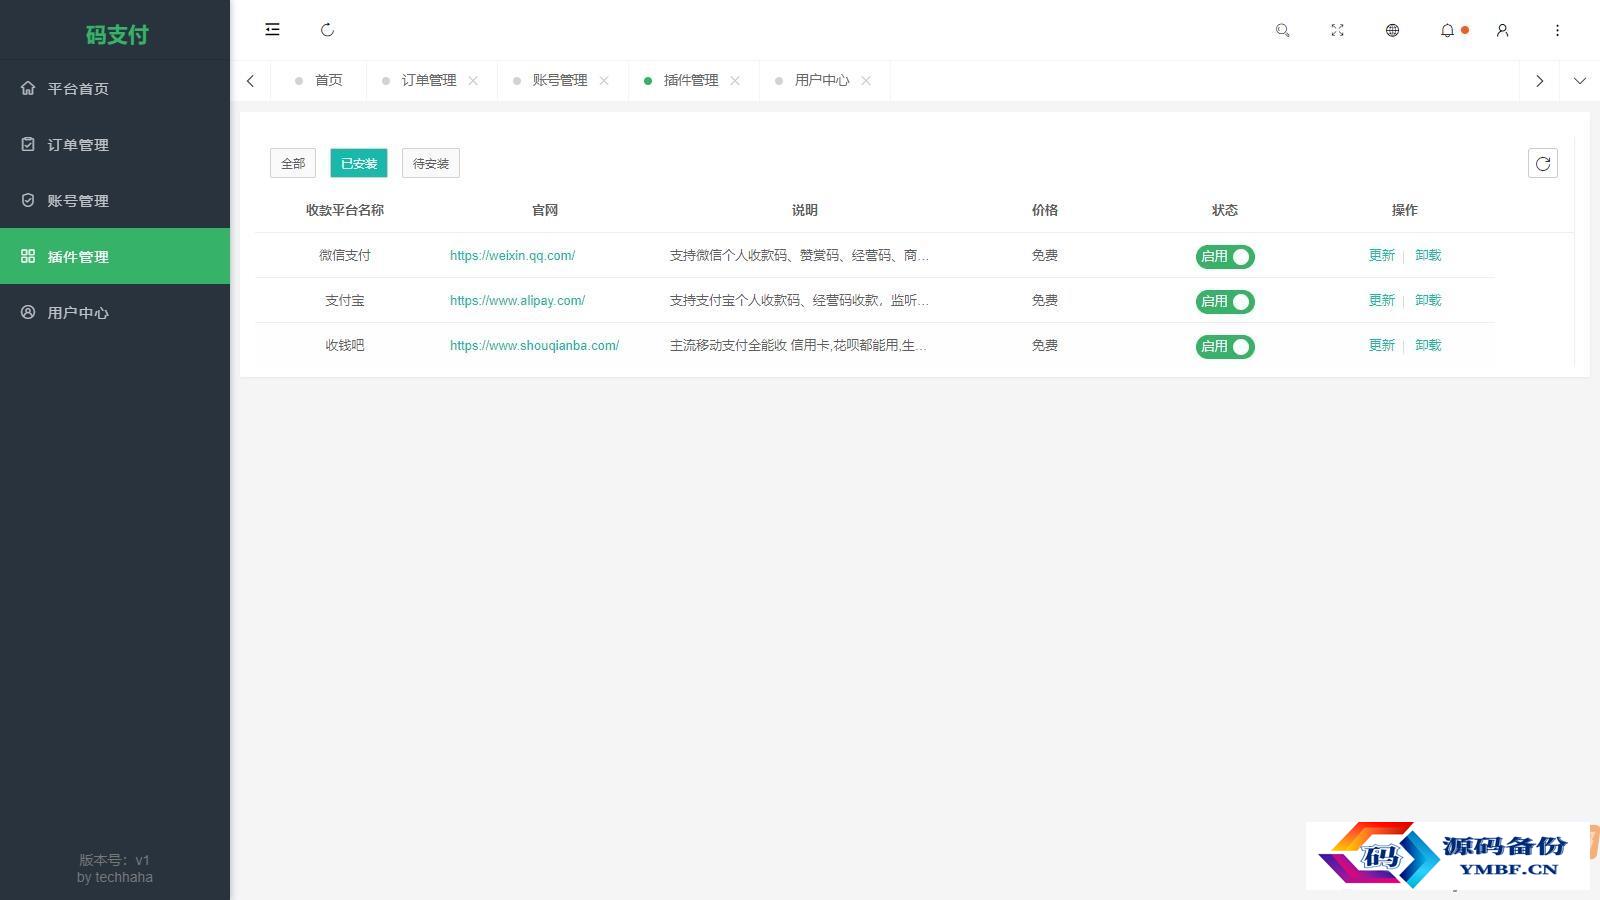Click the 微信支付 name cell
The image size is (1600, 900).
tap(345, 255)
